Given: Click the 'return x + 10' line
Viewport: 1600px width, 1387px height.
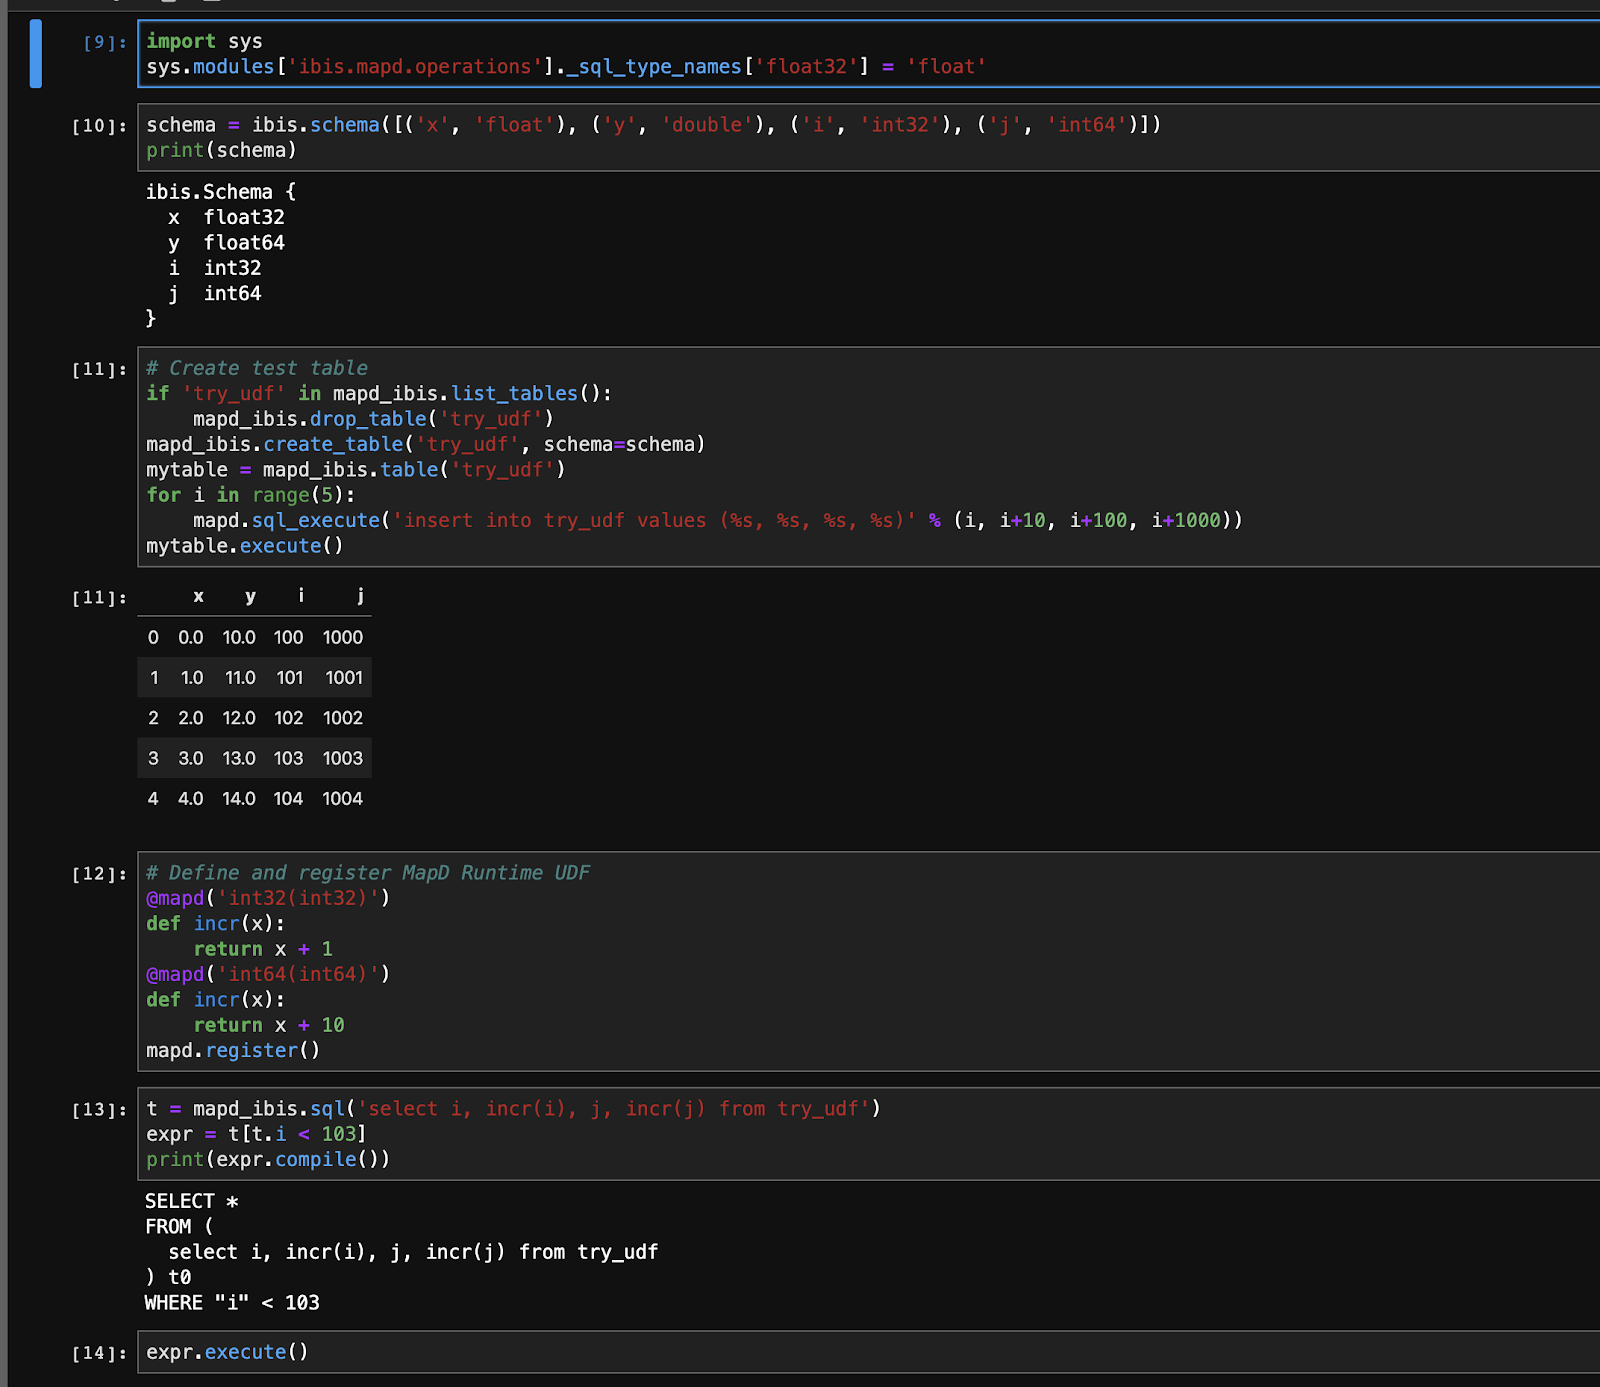Looking at the screenshot, I should point(269,1025).
